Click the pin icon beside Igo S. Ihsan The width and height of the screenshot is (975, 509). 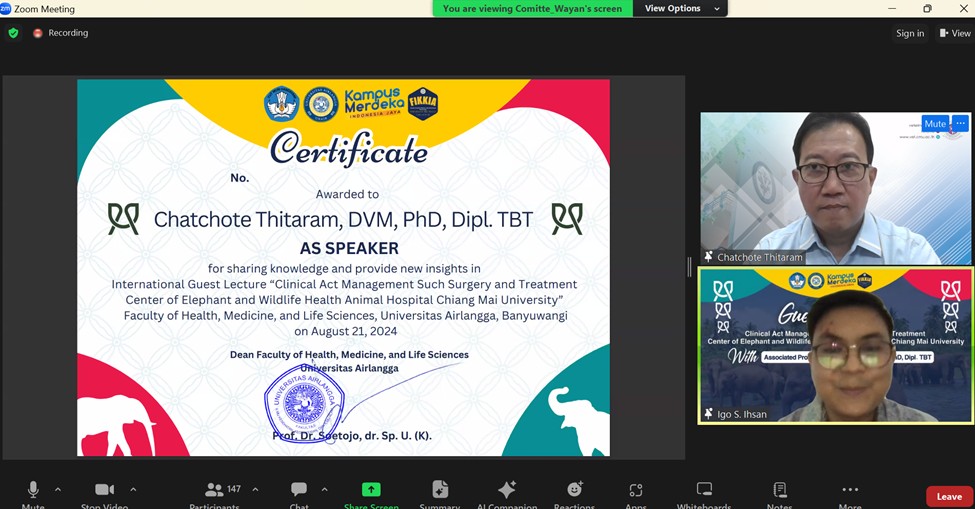click(708, 414)
